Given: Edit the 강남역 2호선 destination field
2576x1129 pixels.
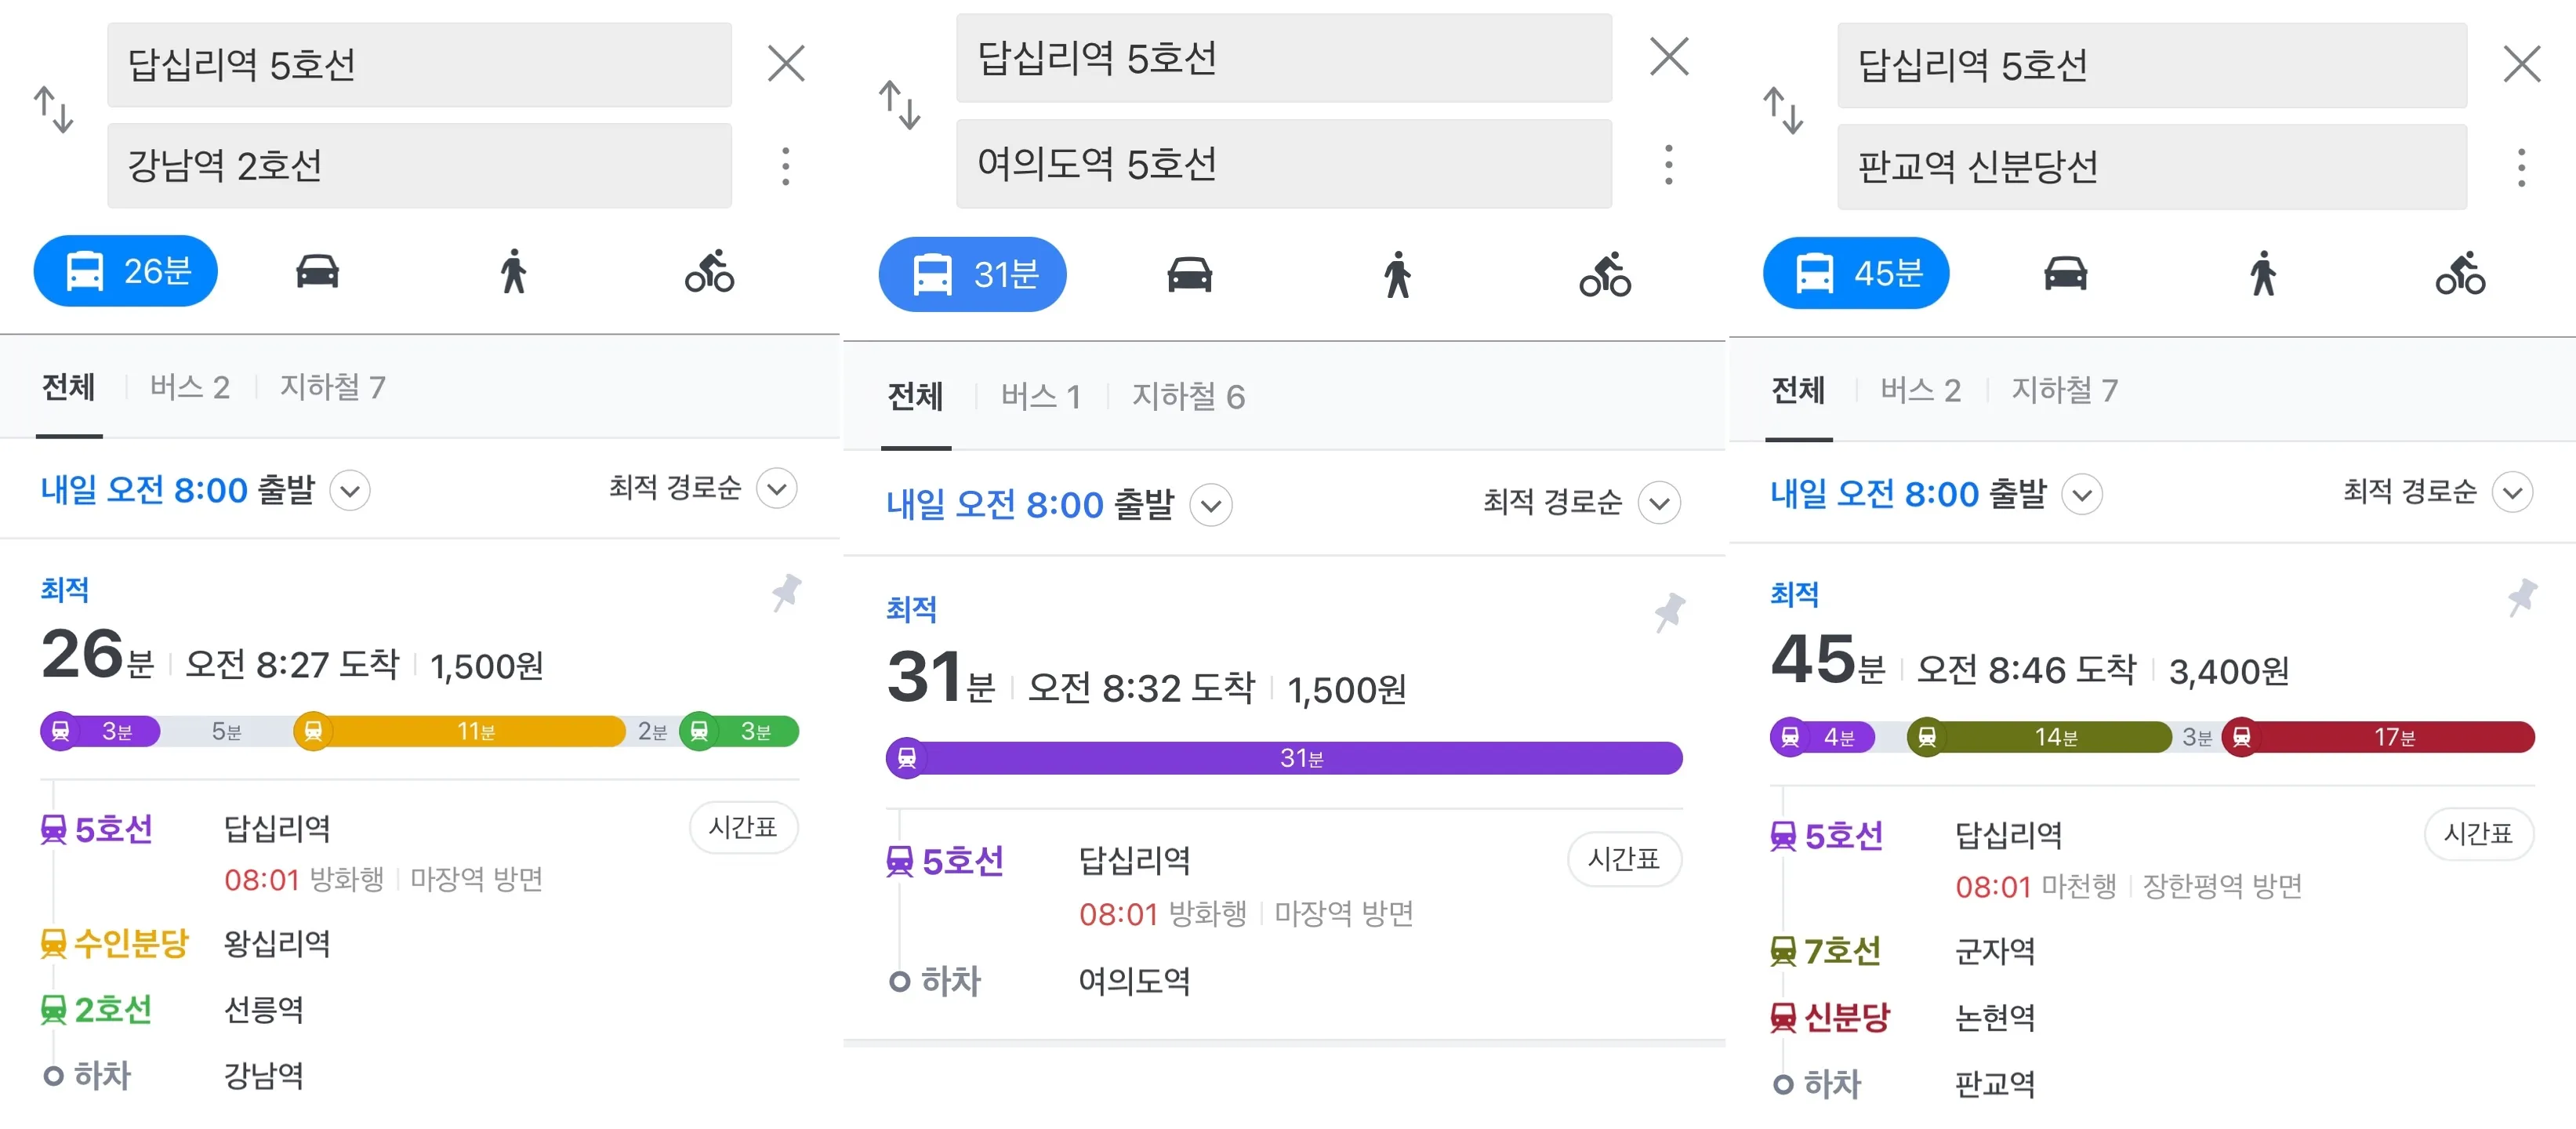Looking at the screenshot, I should [x=419, y=166].
